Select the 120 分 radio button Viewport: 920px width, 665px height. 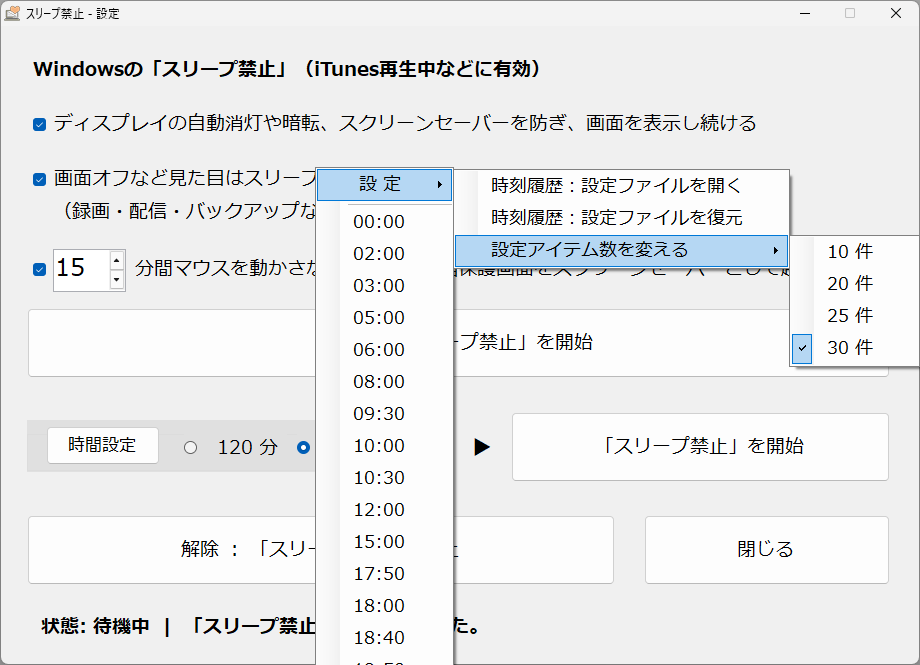(x=190, y=447)
